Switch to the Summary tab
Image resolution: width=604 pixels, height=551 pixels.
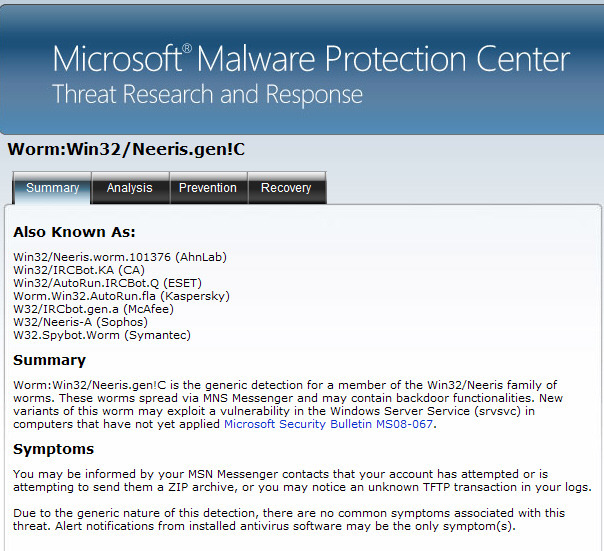(x=52, y=188)
